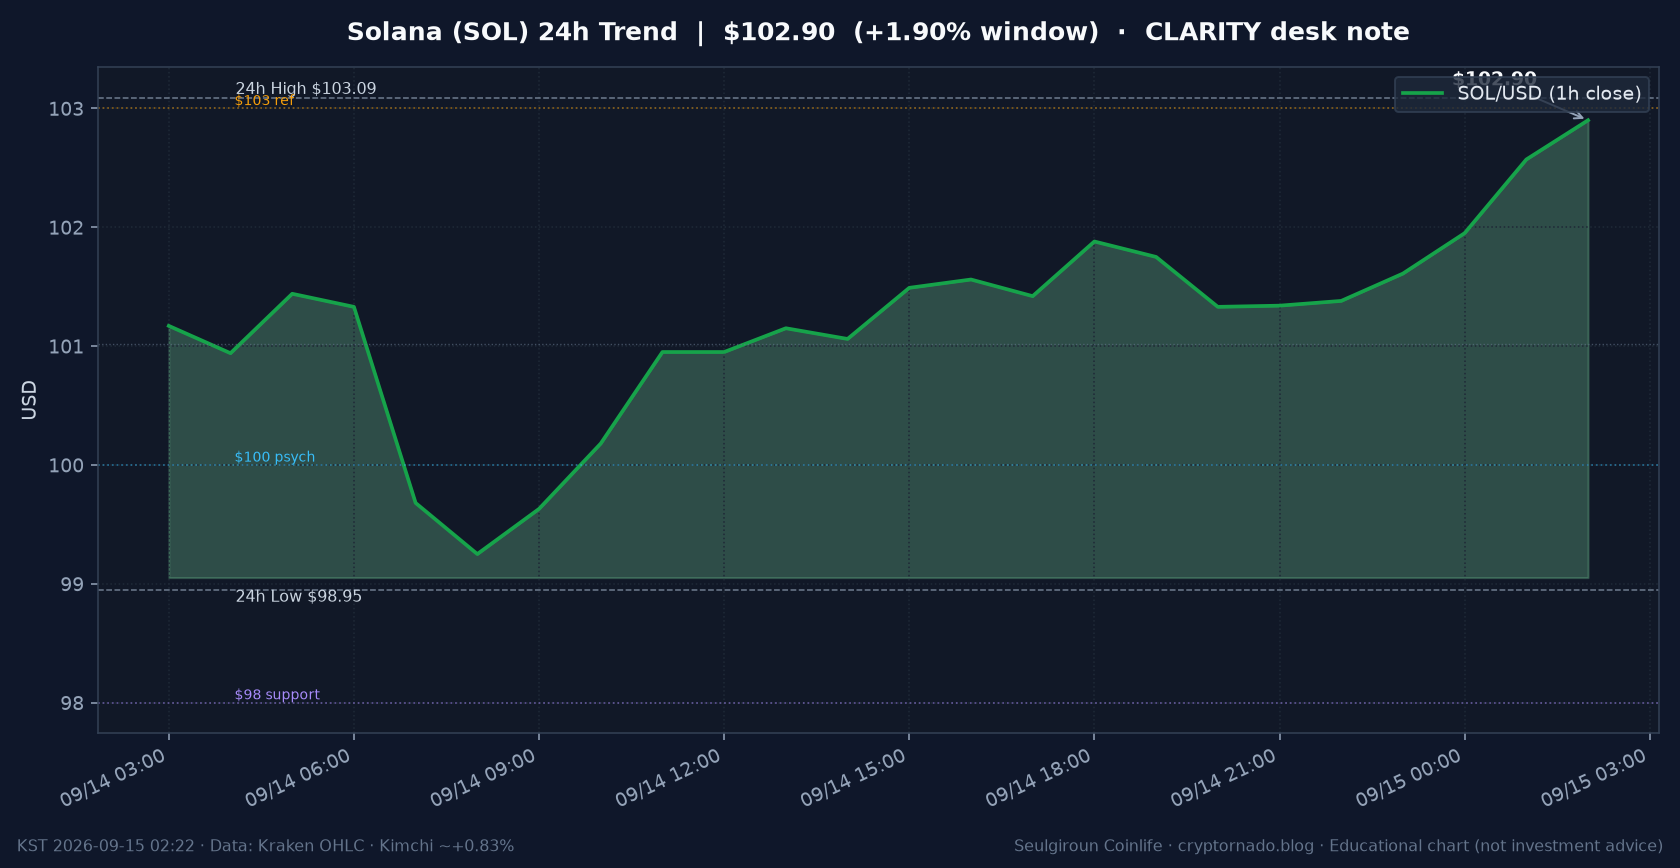Click the 102 y-axis tick value
The image size is (1680, 868).
point(67,228)
